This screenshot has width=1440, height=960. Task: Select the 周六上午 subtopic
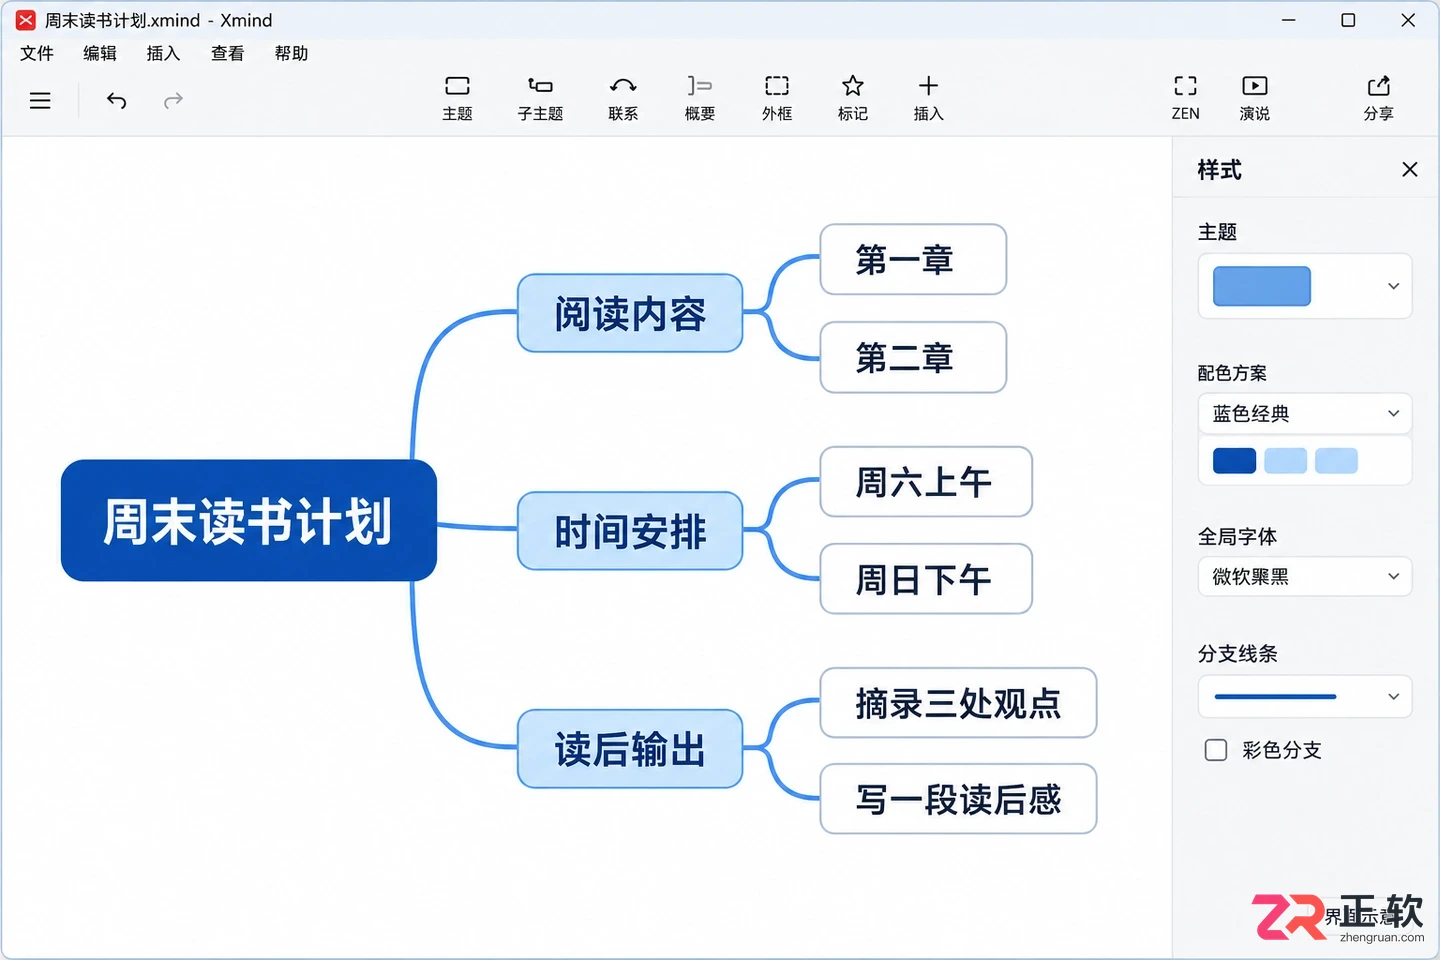point(926,482)
